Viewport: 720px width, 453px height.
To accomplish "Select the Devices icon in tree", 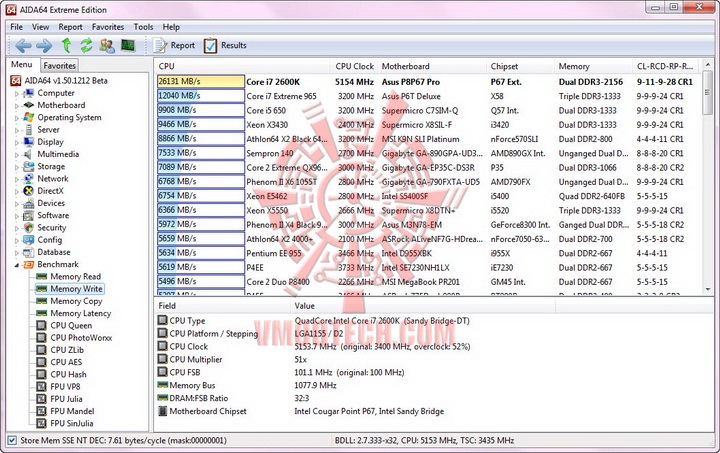I will coord(28,203).
